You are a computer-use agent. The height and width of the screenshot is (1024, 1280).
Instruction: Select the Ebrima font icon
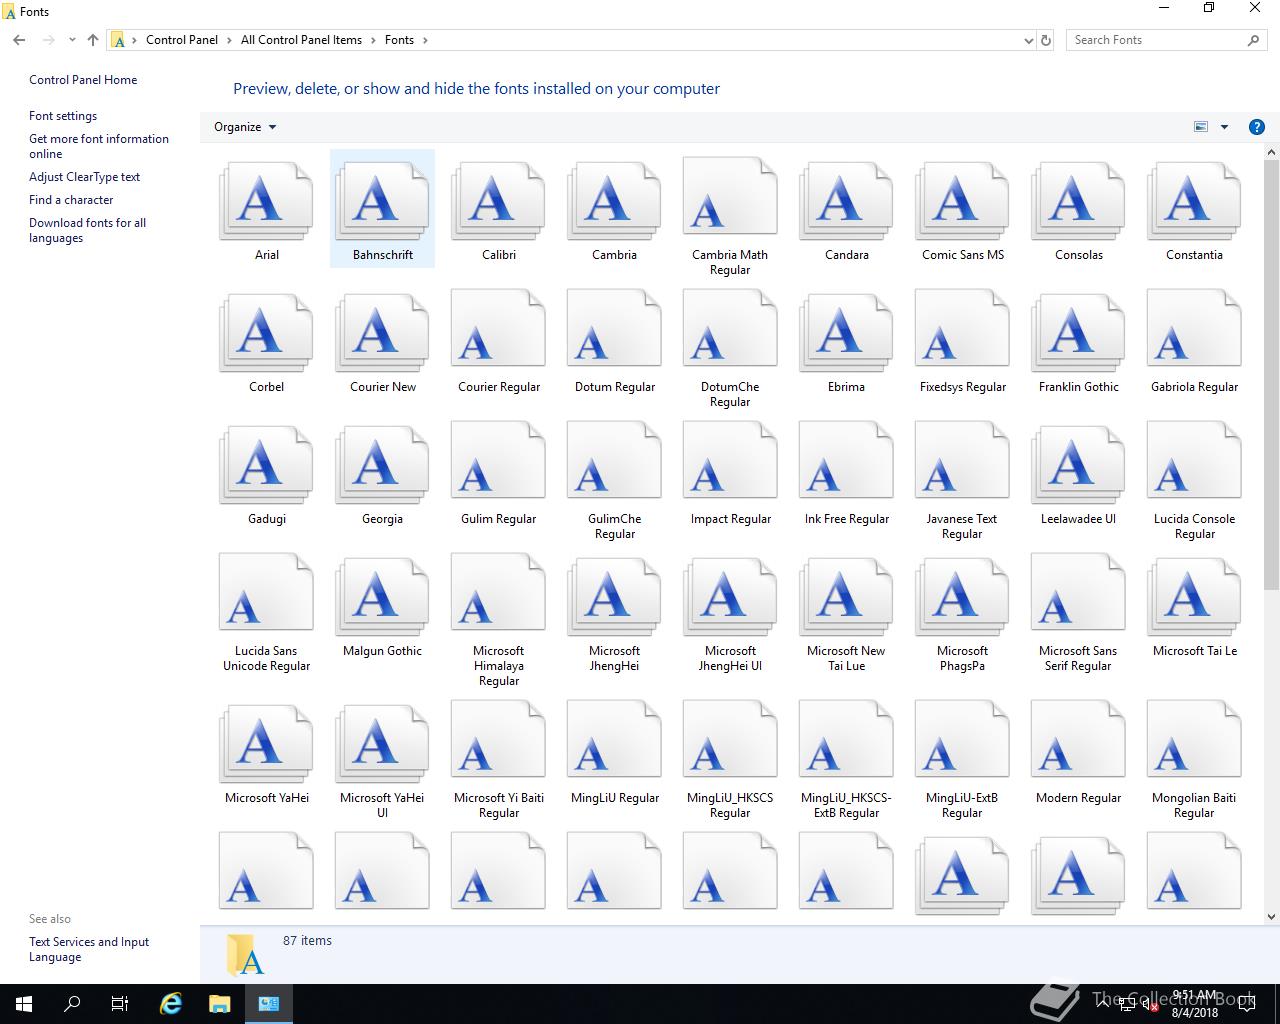coord(846,331)
